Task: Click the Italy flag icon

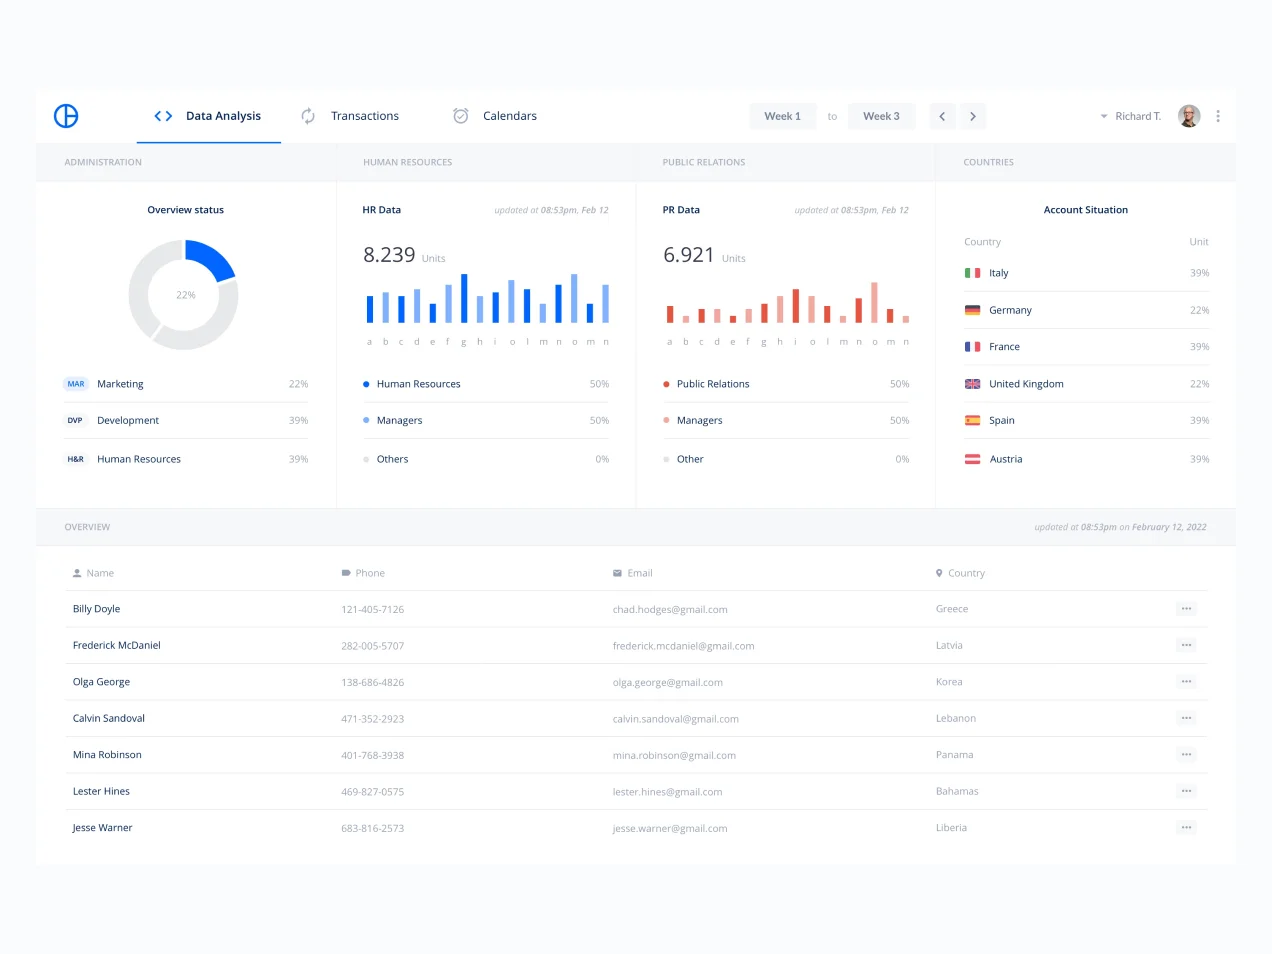Action: click(x=972, y=273)
